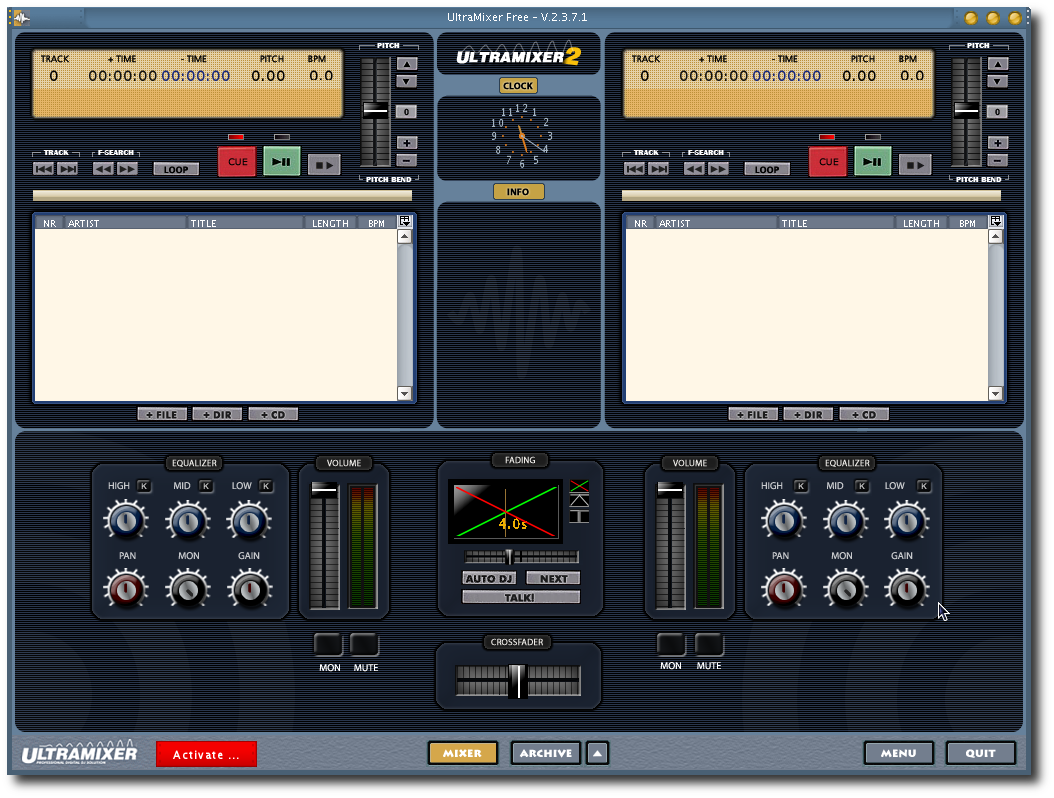Viewport: 1054px width, 798px height.
Task: Mute the left channel
Action: pyautogui.click(x=364, y=644)
